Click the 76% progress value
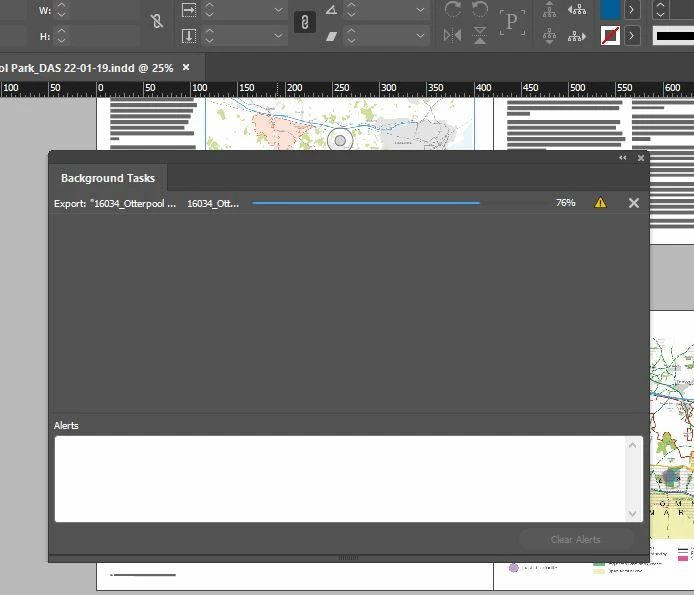Image resolution: width=694 pixels, height=595 pixels. (x=566, y=203)
